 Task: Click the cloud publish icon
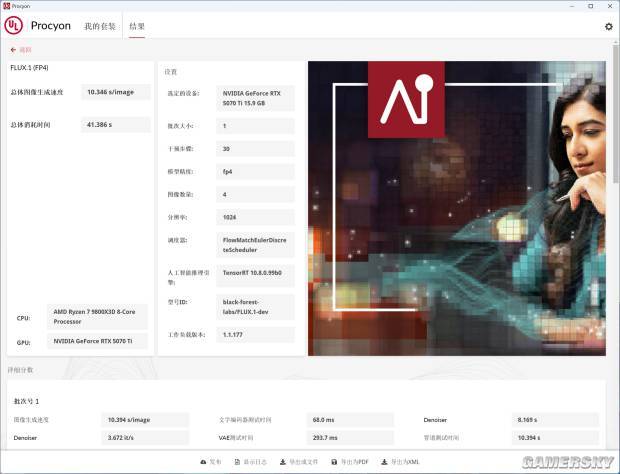tap(203, 462)
